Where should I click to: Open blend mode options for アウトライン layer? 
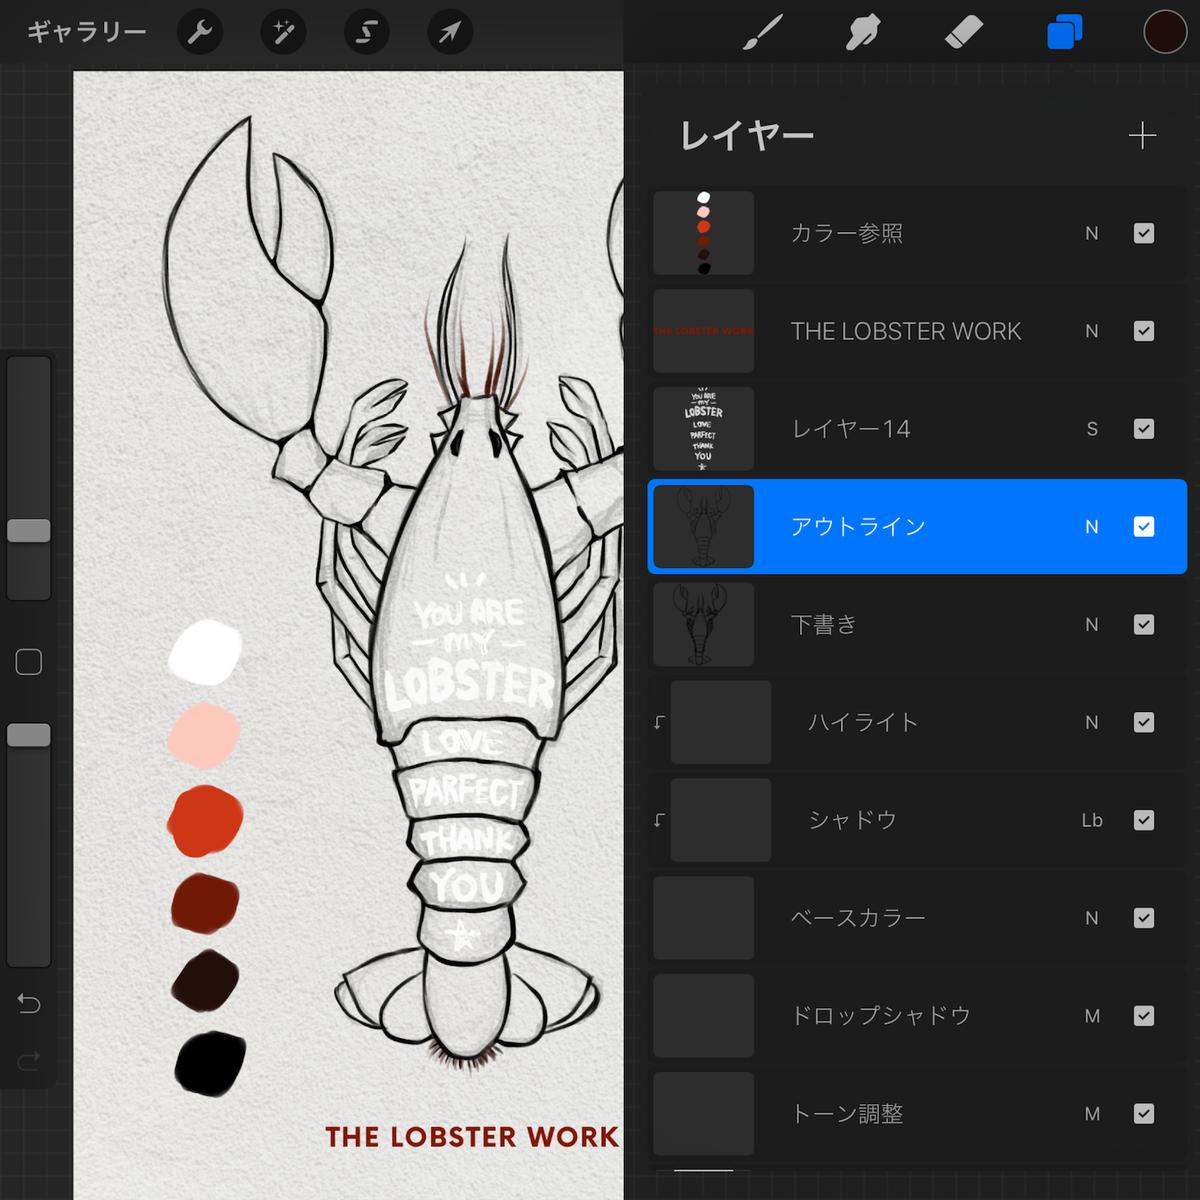(1092, 527)
